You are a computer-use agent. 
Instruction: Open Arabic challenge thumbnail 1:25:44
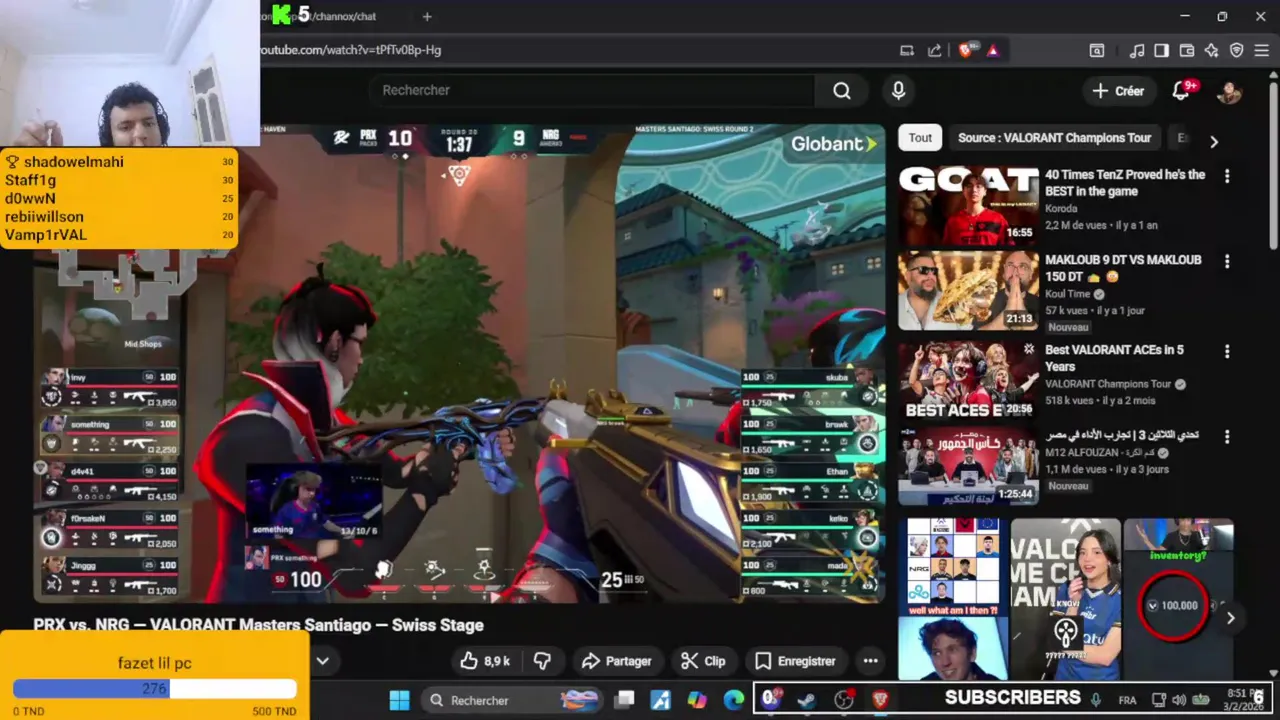click(968, 466)
